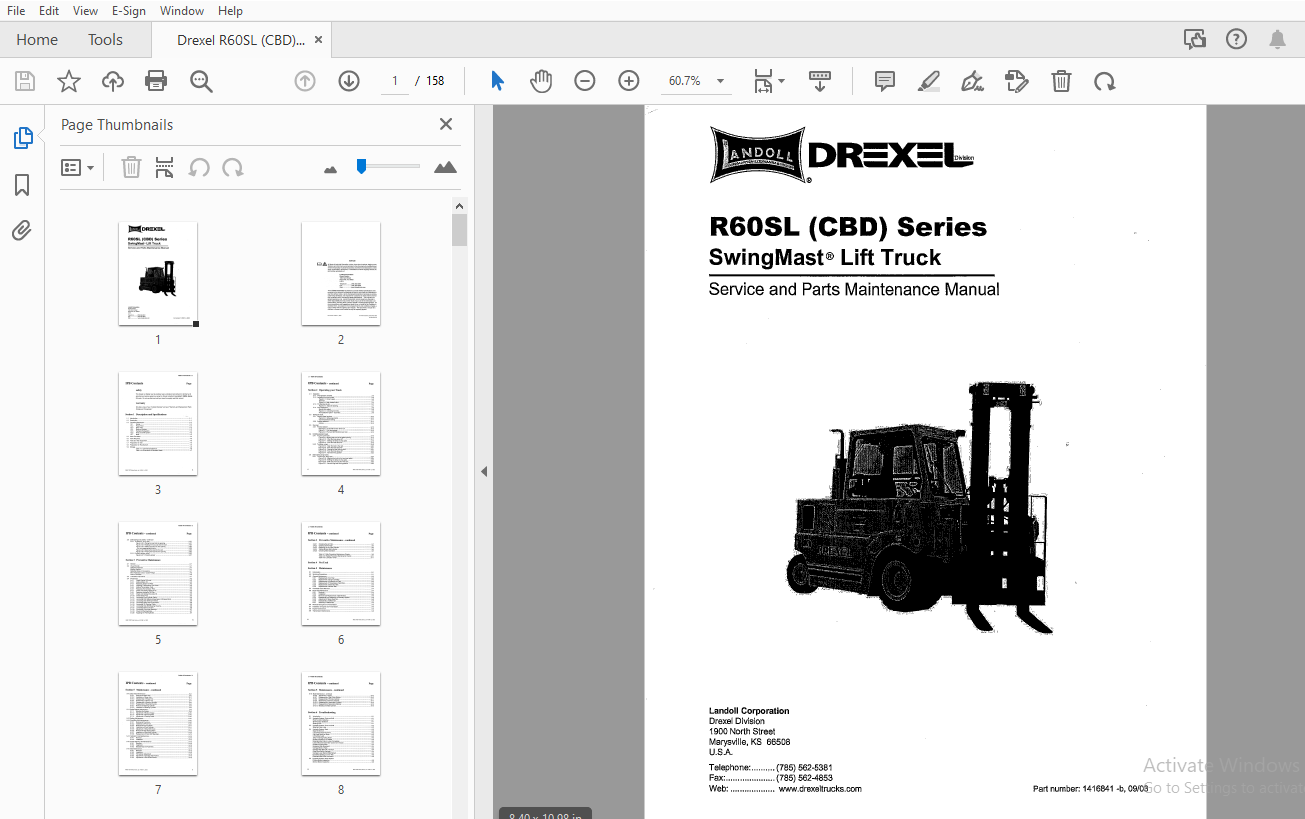
Task: Open the Bookmarks side panel
Action: coord(22,185)
